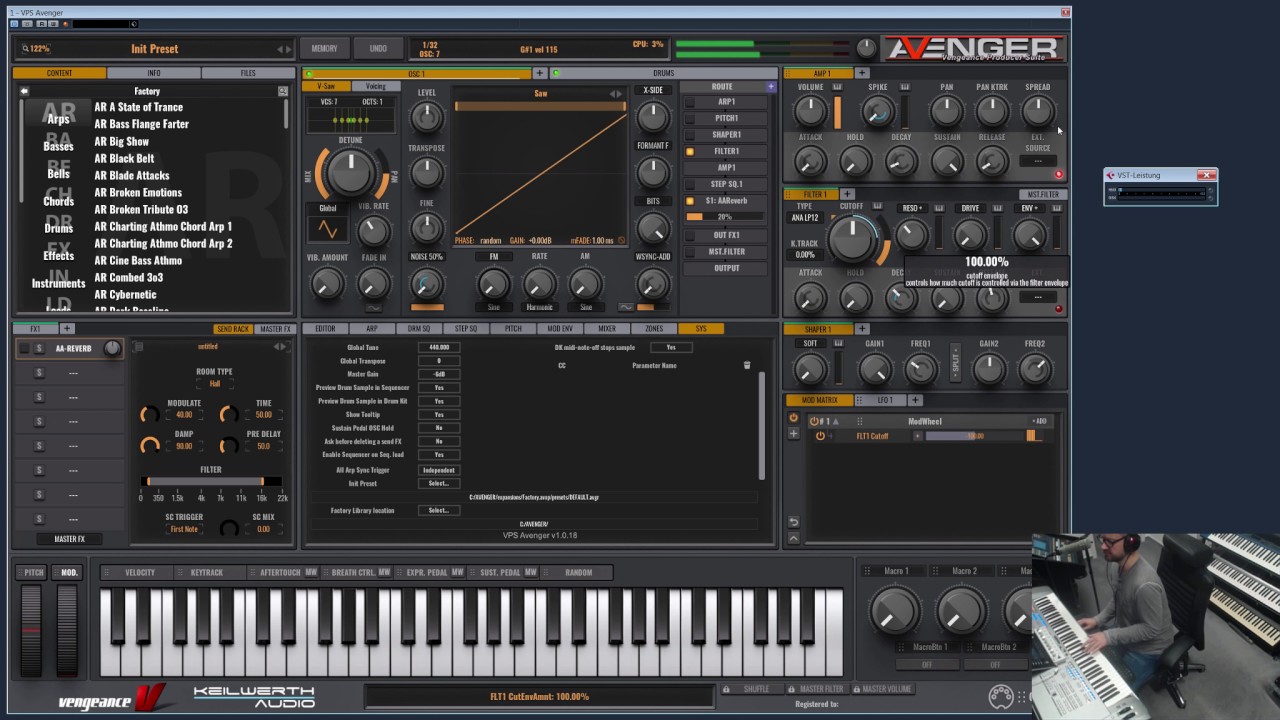The width and height of the screenshot is (1280, 720).
Task: Click the Global Tune 440.000 field
Action: (439, 347)
